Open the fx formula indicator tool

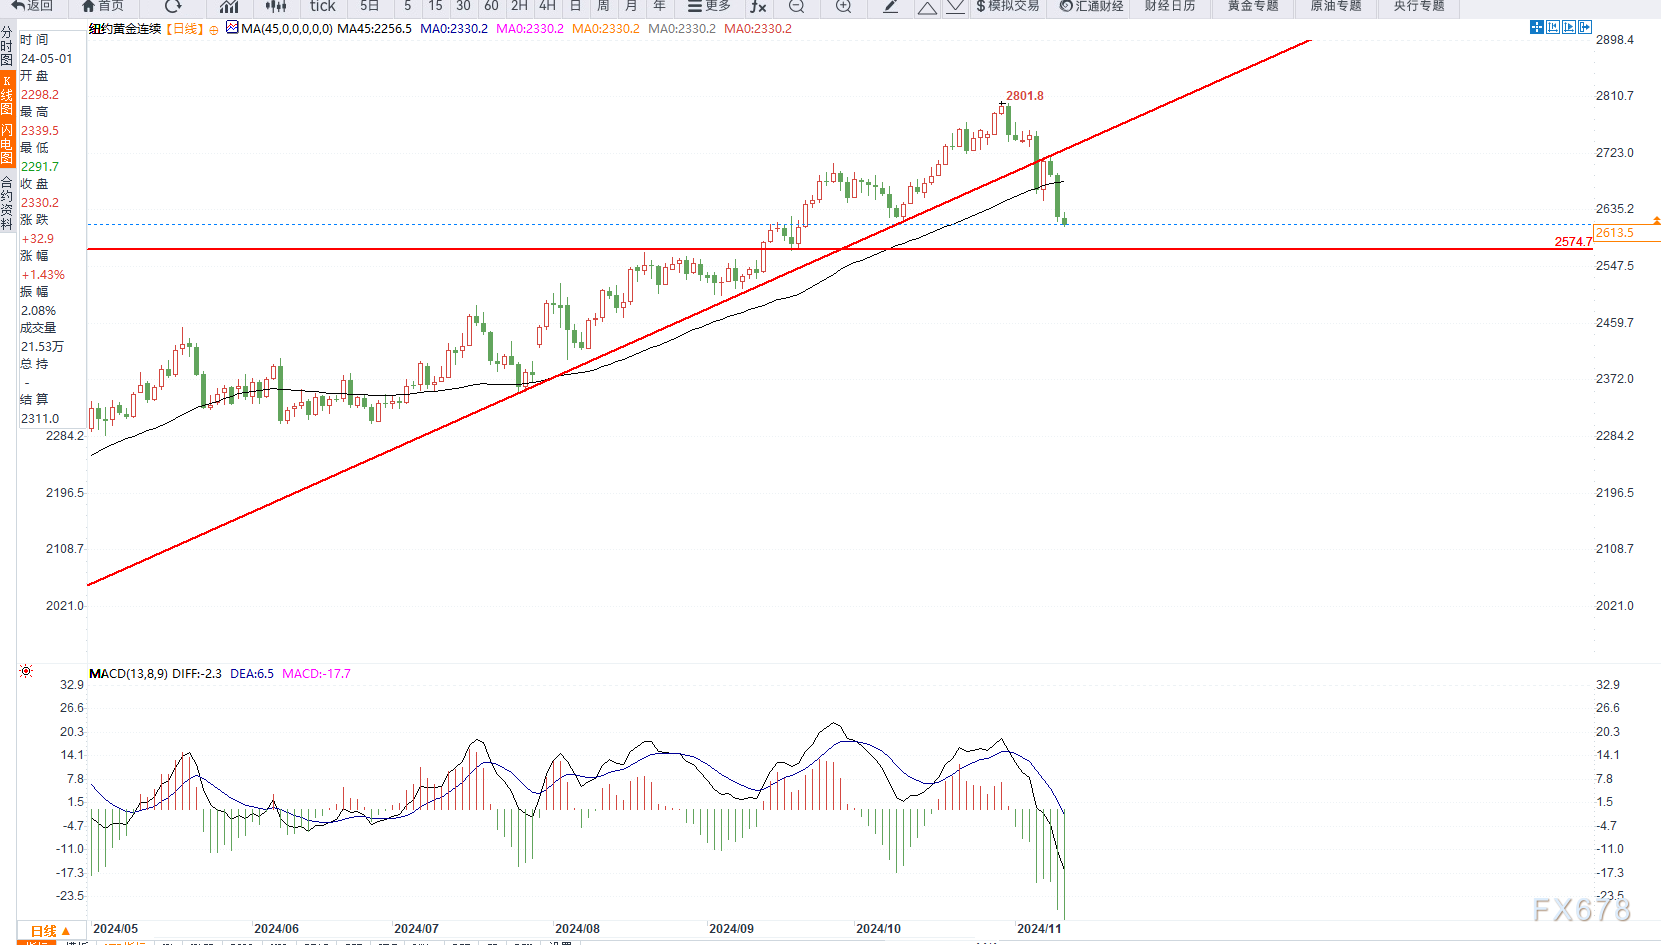(x=758, y=6)
